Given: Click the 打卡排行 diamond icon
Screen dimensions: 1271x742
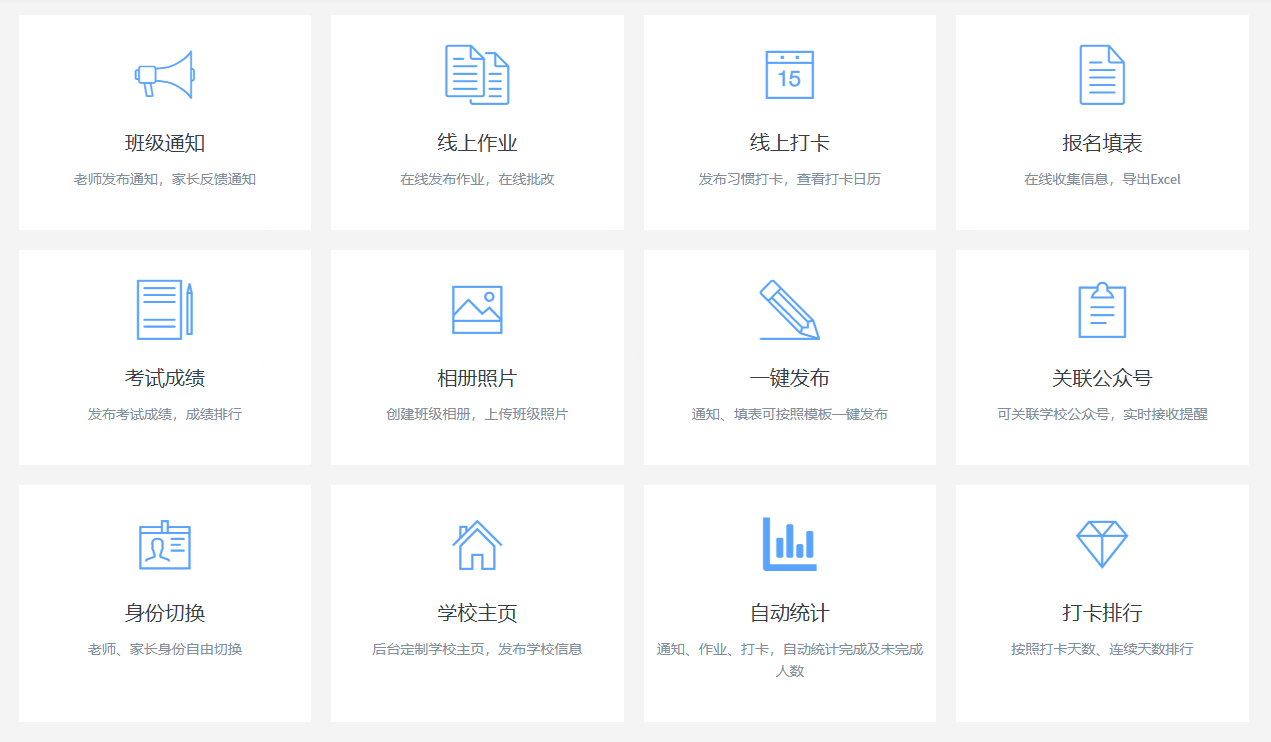Looking at the screenshot, I should pyautogui.click(x=1102, y=544).
